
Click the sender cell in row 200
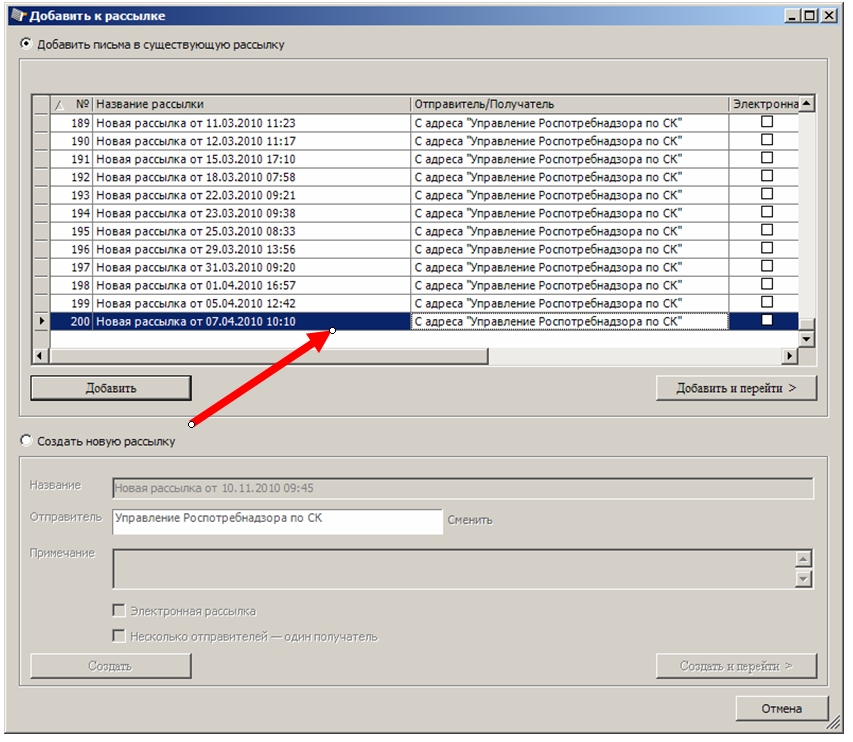tap(570, 321)
